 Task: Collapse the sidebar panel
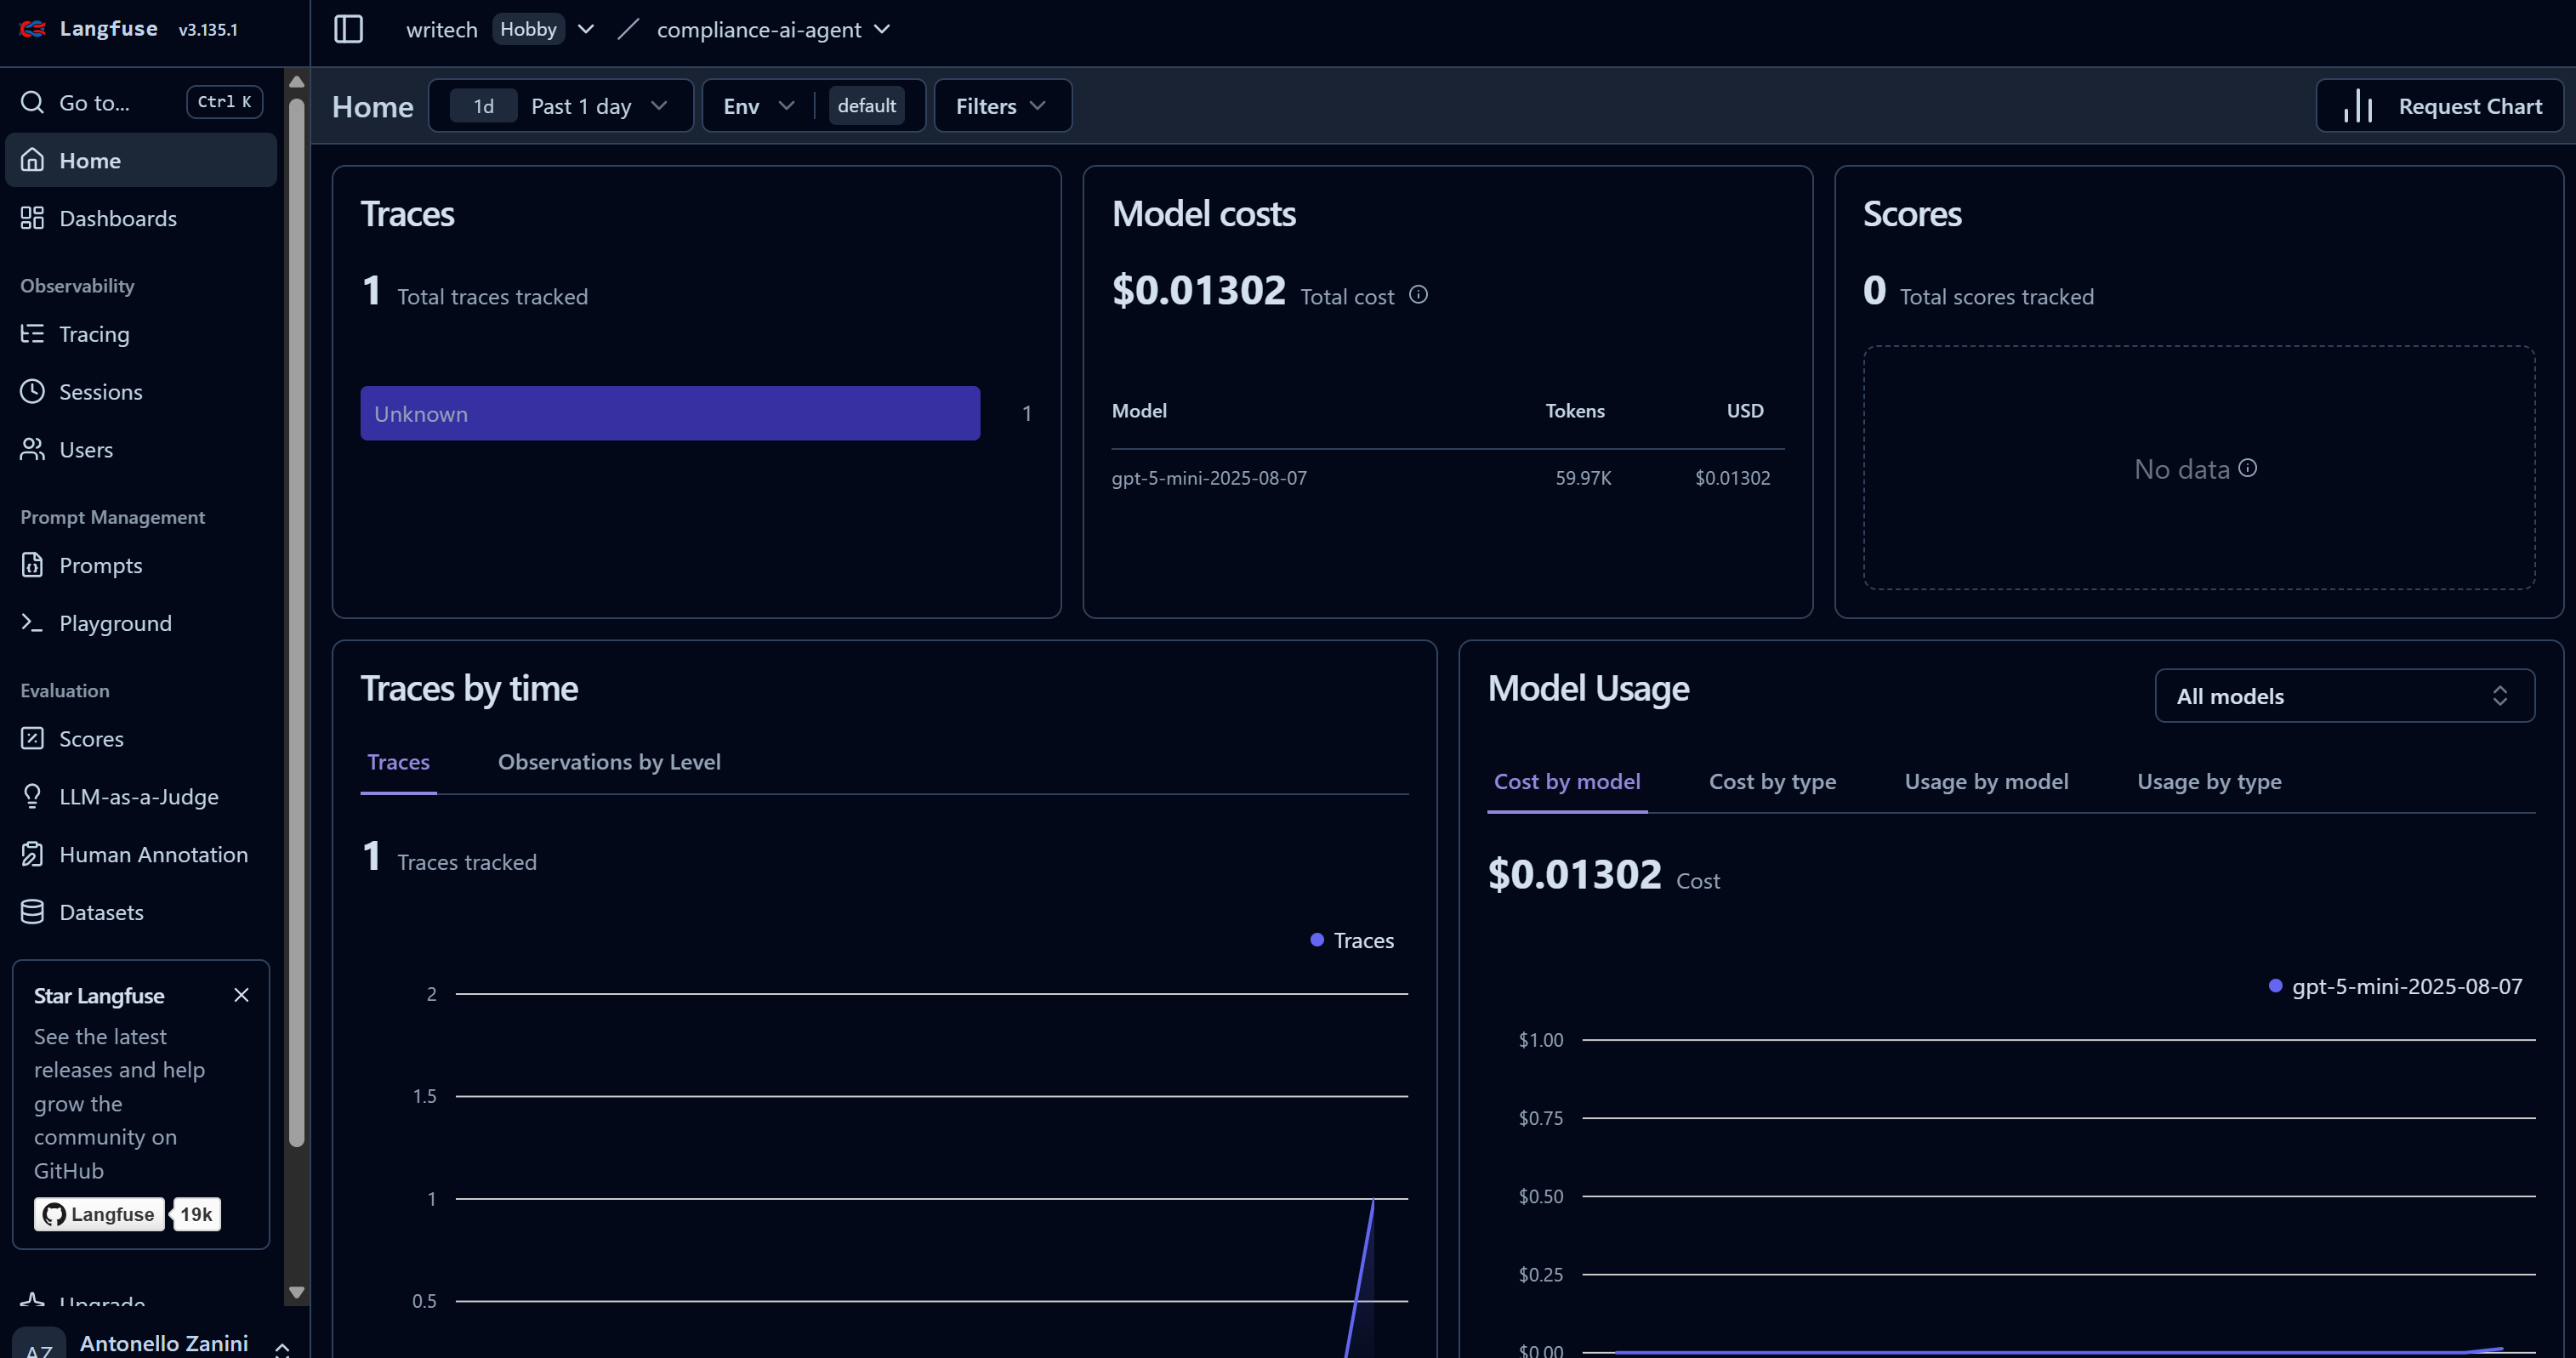348,29
